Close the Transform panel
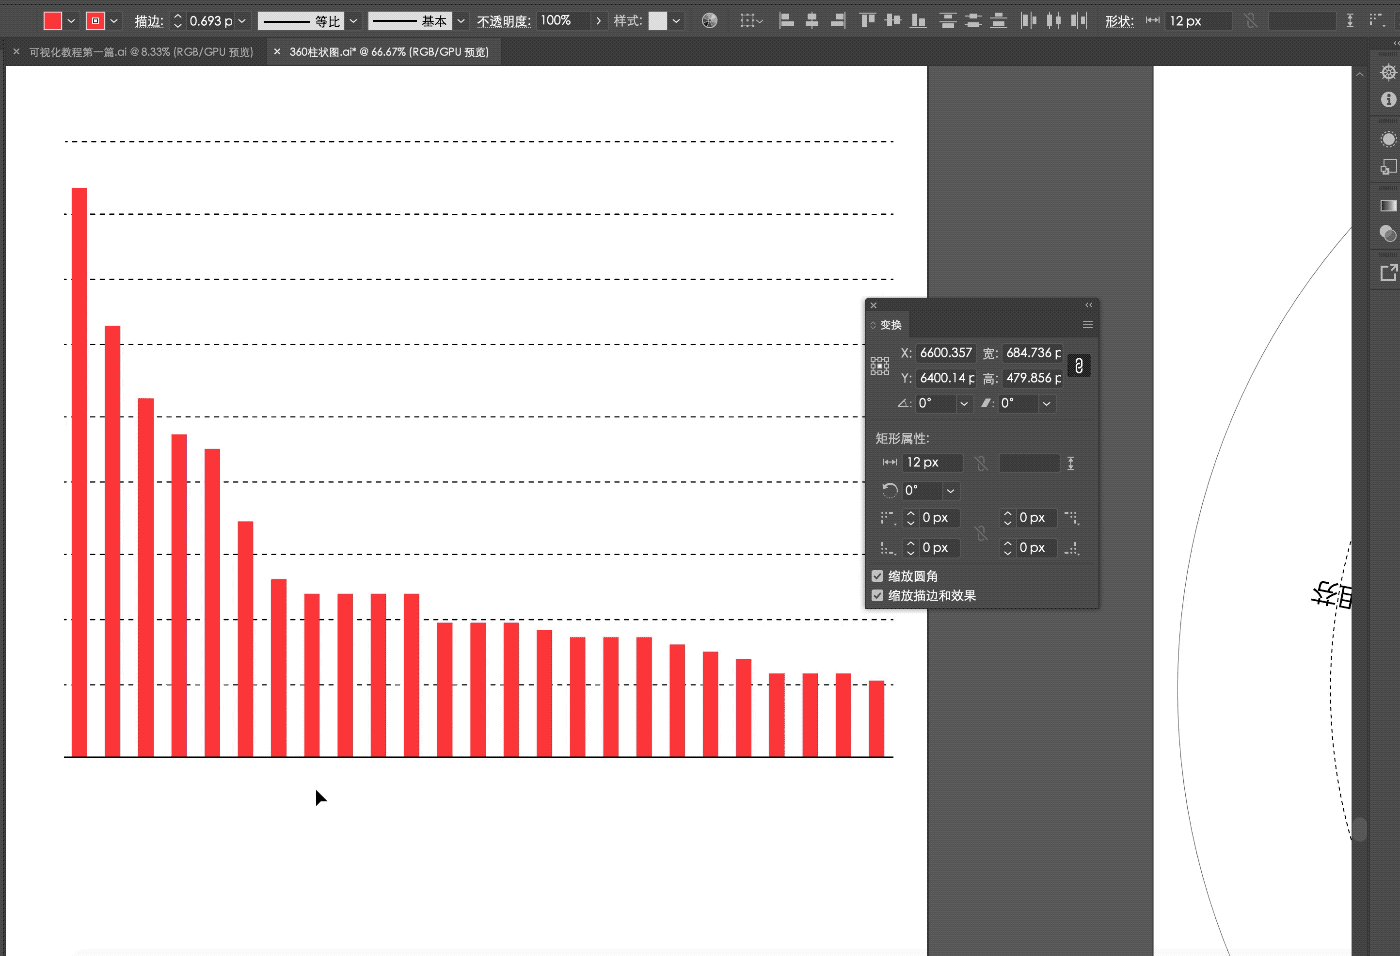Image resolution: width=1400 pixels, height=956 pixels. pyautogui.click(x=873, y=305)
